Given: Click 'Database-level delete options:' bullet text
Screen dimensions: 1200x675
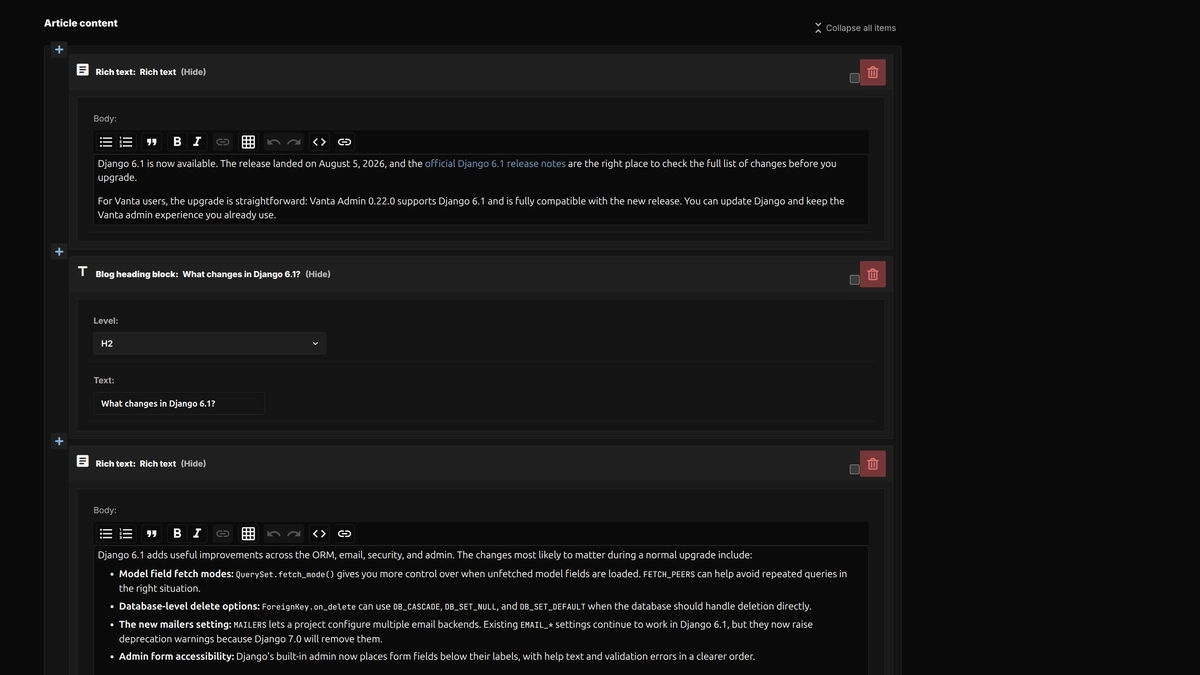Looking at the screenshot, I should pyautogui.click(x=189, y=606).
